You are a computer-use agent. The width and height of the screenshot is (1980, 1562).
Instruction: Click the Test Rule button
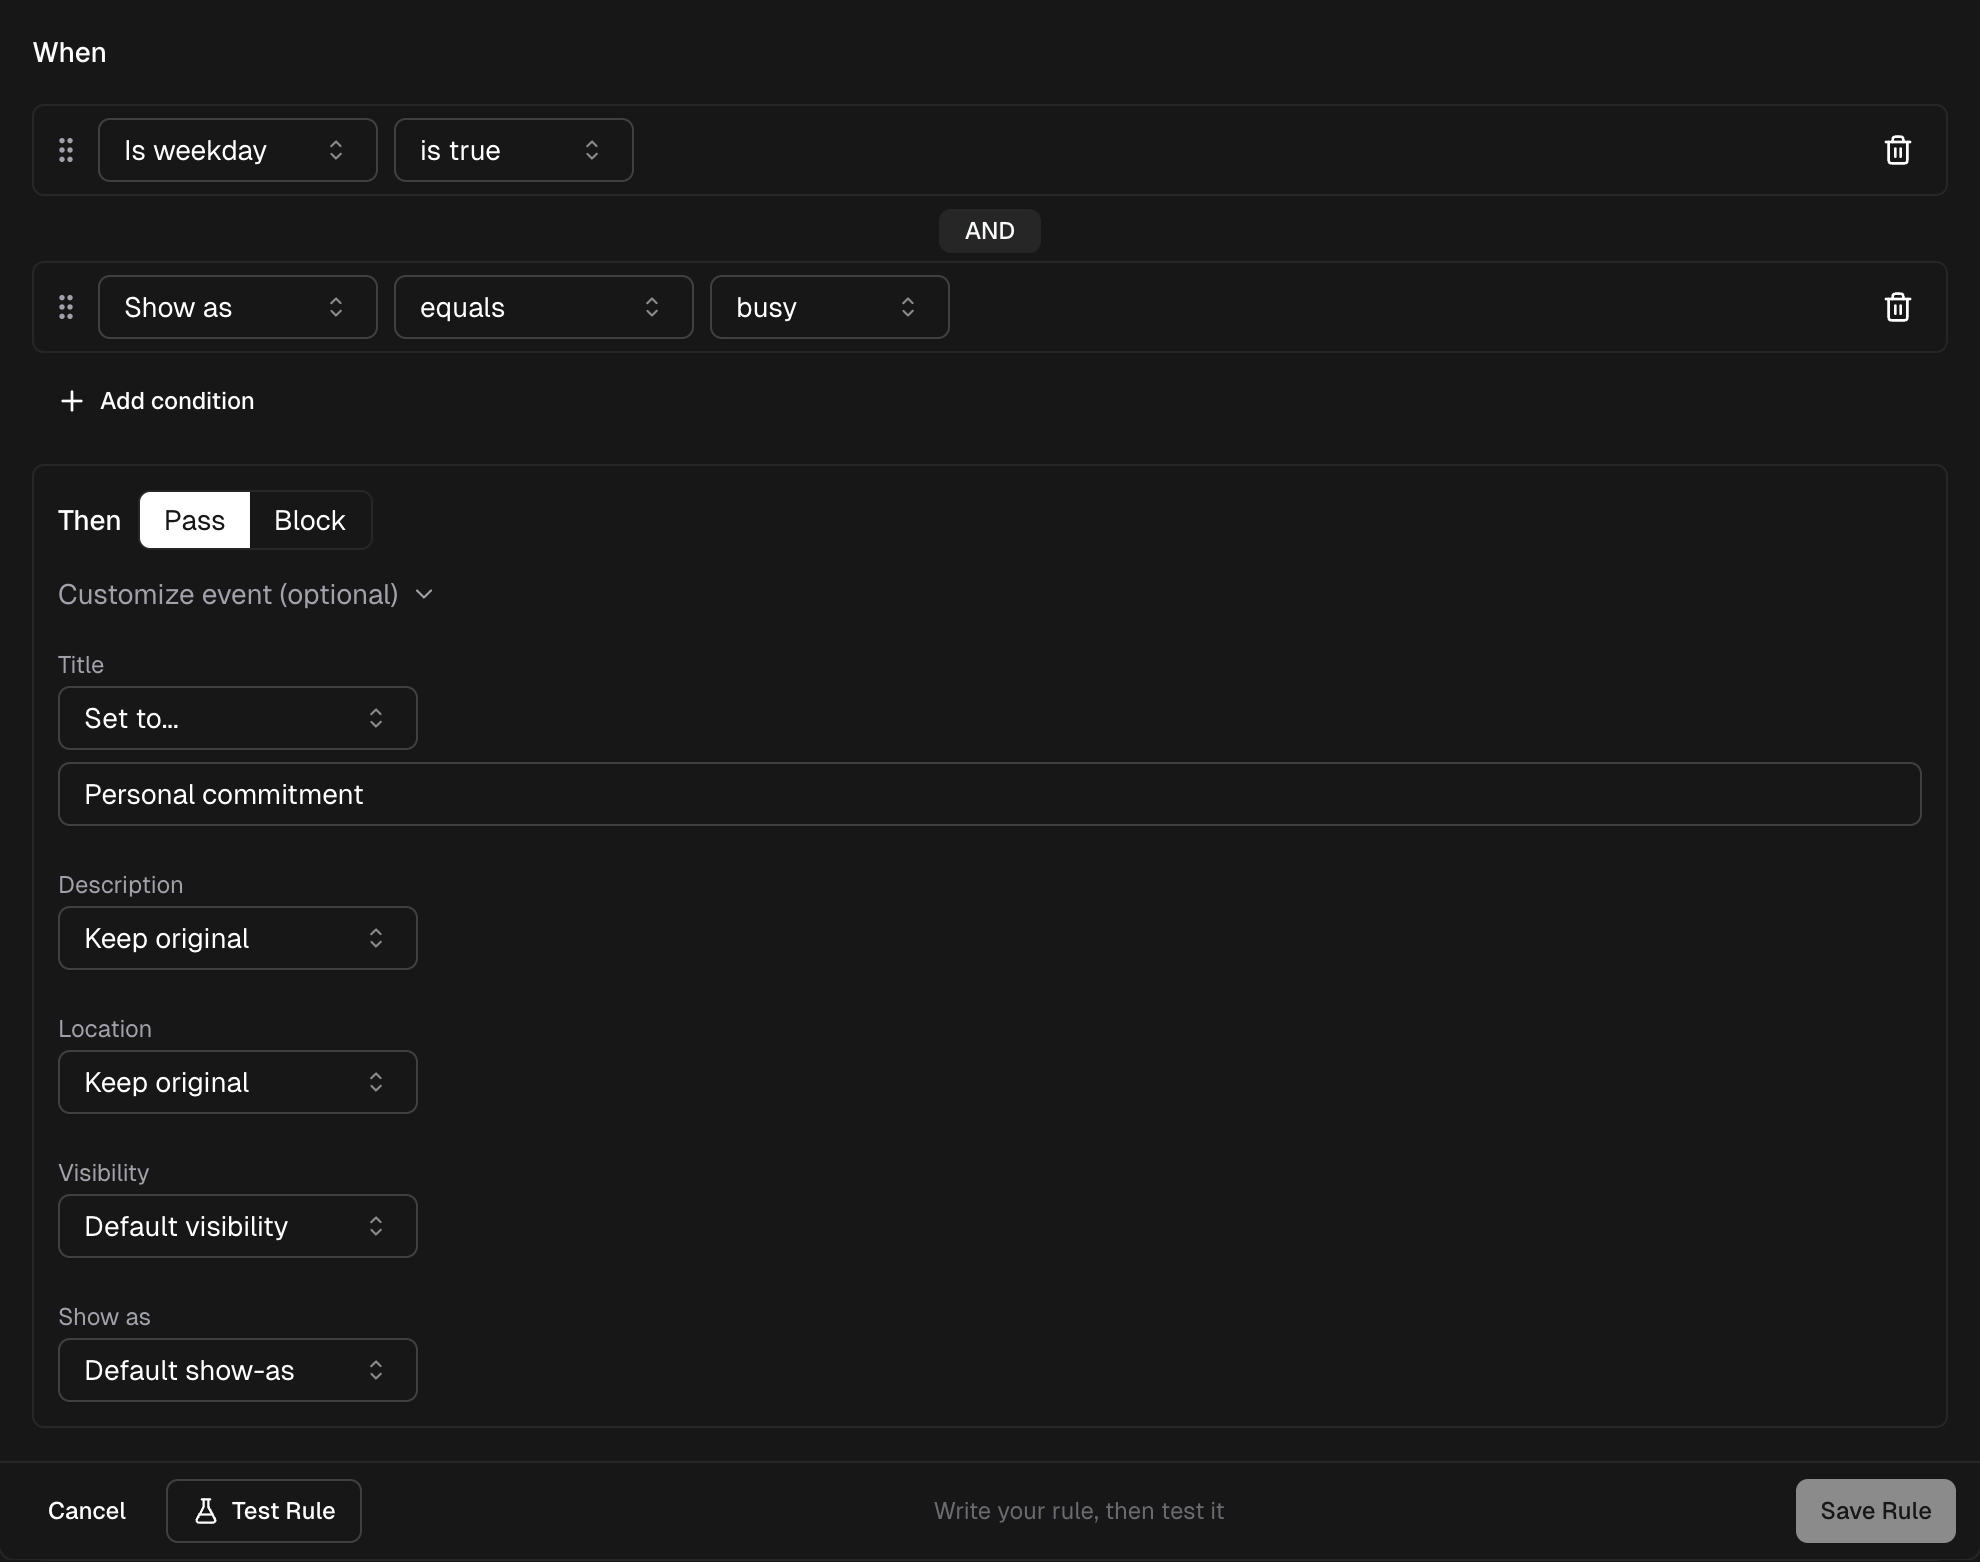(x=264, y=1510)
